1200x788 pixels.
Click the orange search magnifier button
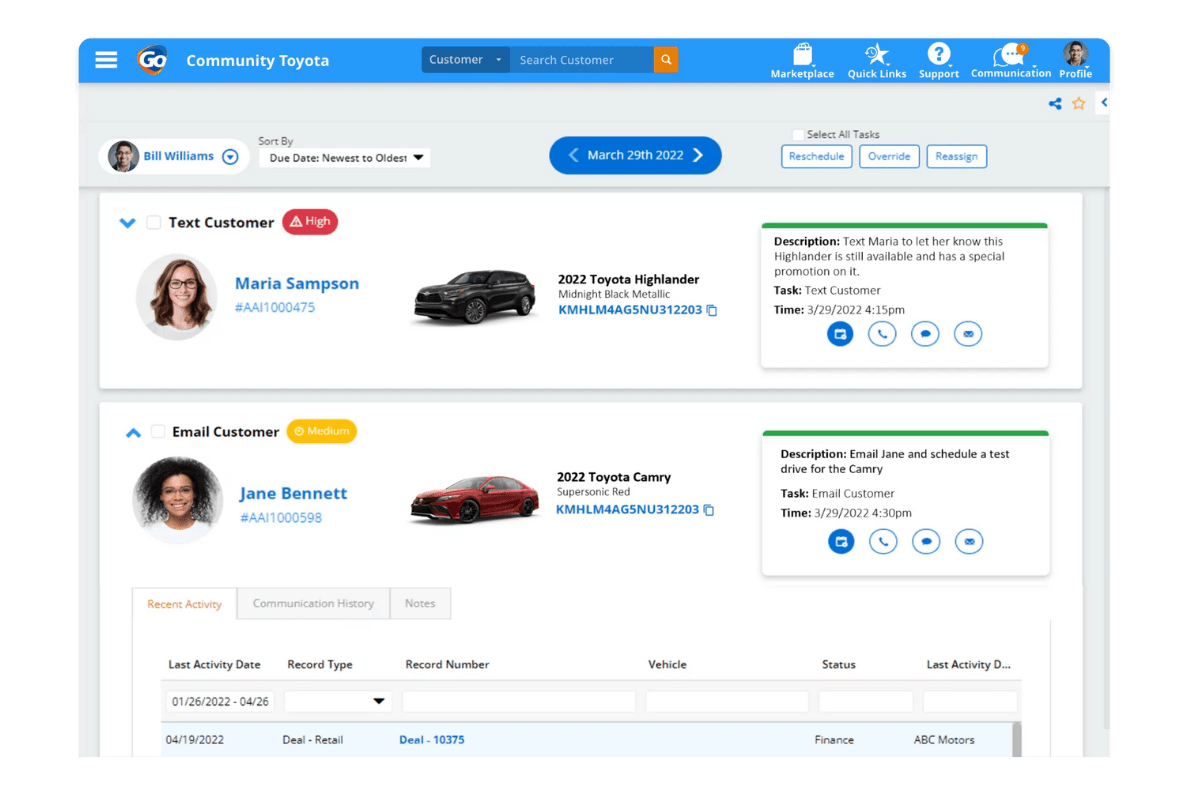pos(666,60)
